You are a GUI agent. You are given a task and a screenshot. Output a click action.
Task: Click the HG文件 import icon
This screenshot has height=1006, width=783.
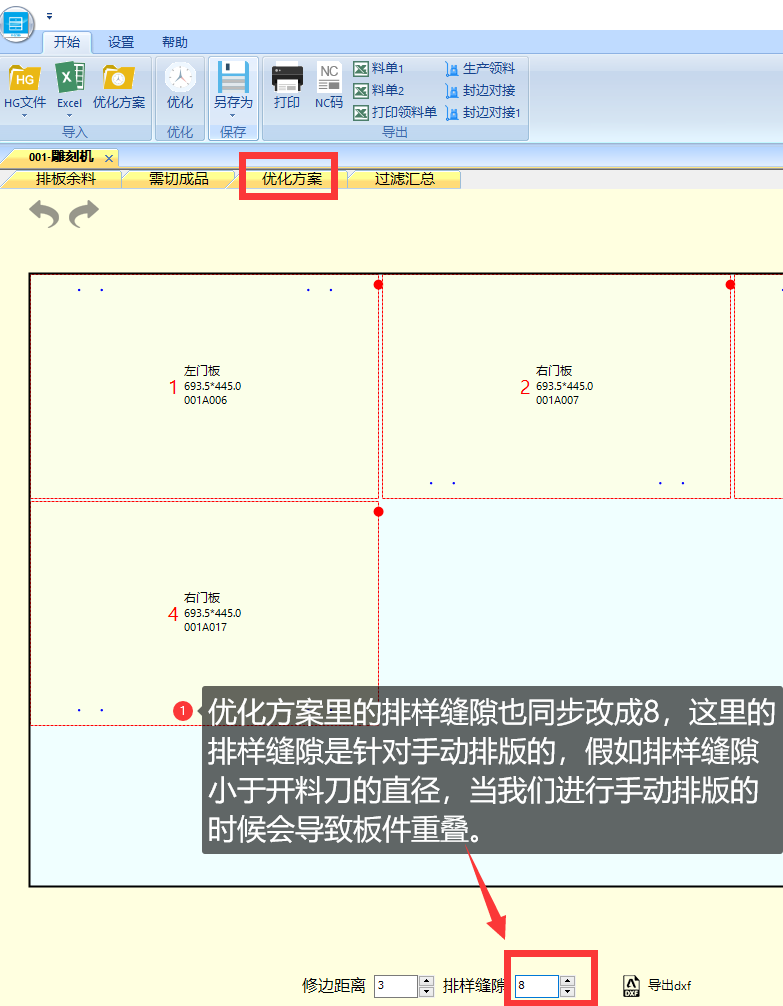[24, 78]
